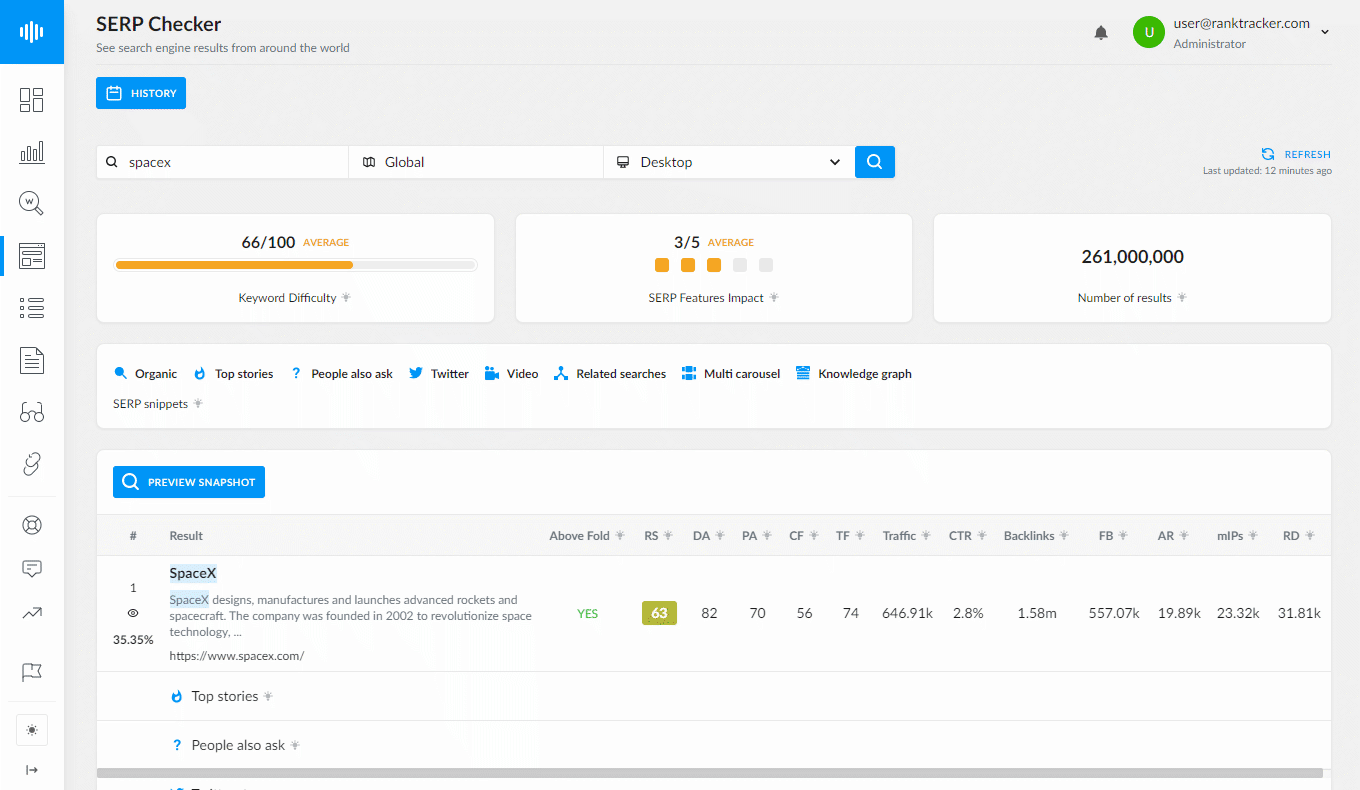1360x790 pixels.
Task: Click the CTR column header
Action: coord(960,536)
